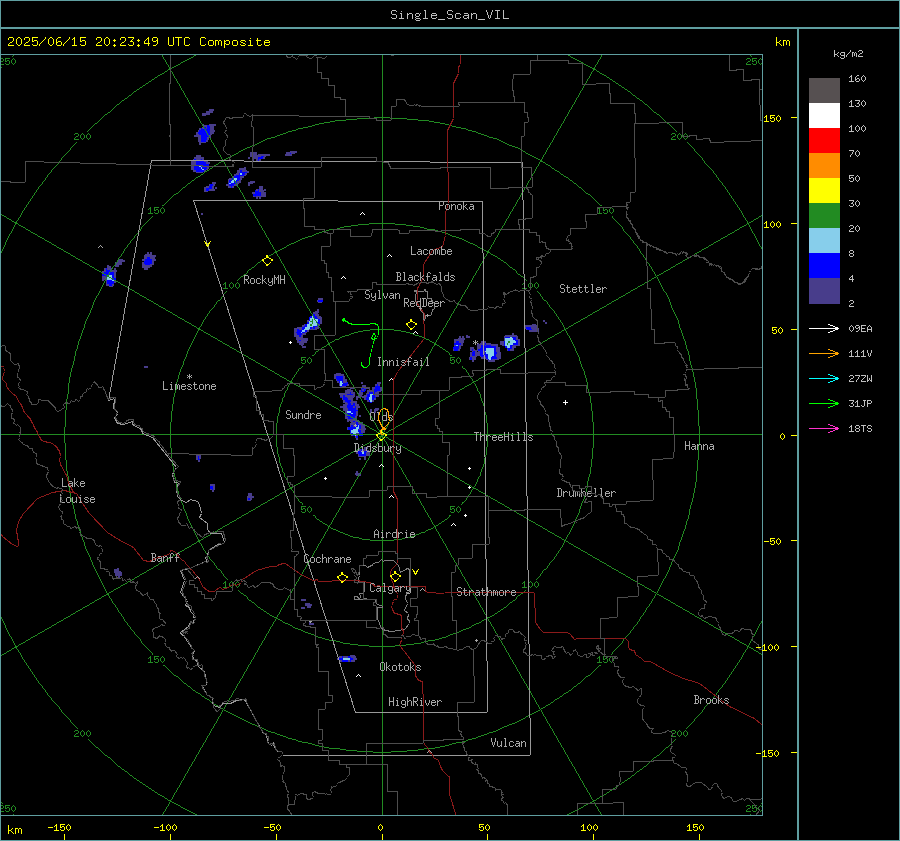Screen dimensions: 900x841
Task: Click the RockyMH label
Action: point(264,280)
